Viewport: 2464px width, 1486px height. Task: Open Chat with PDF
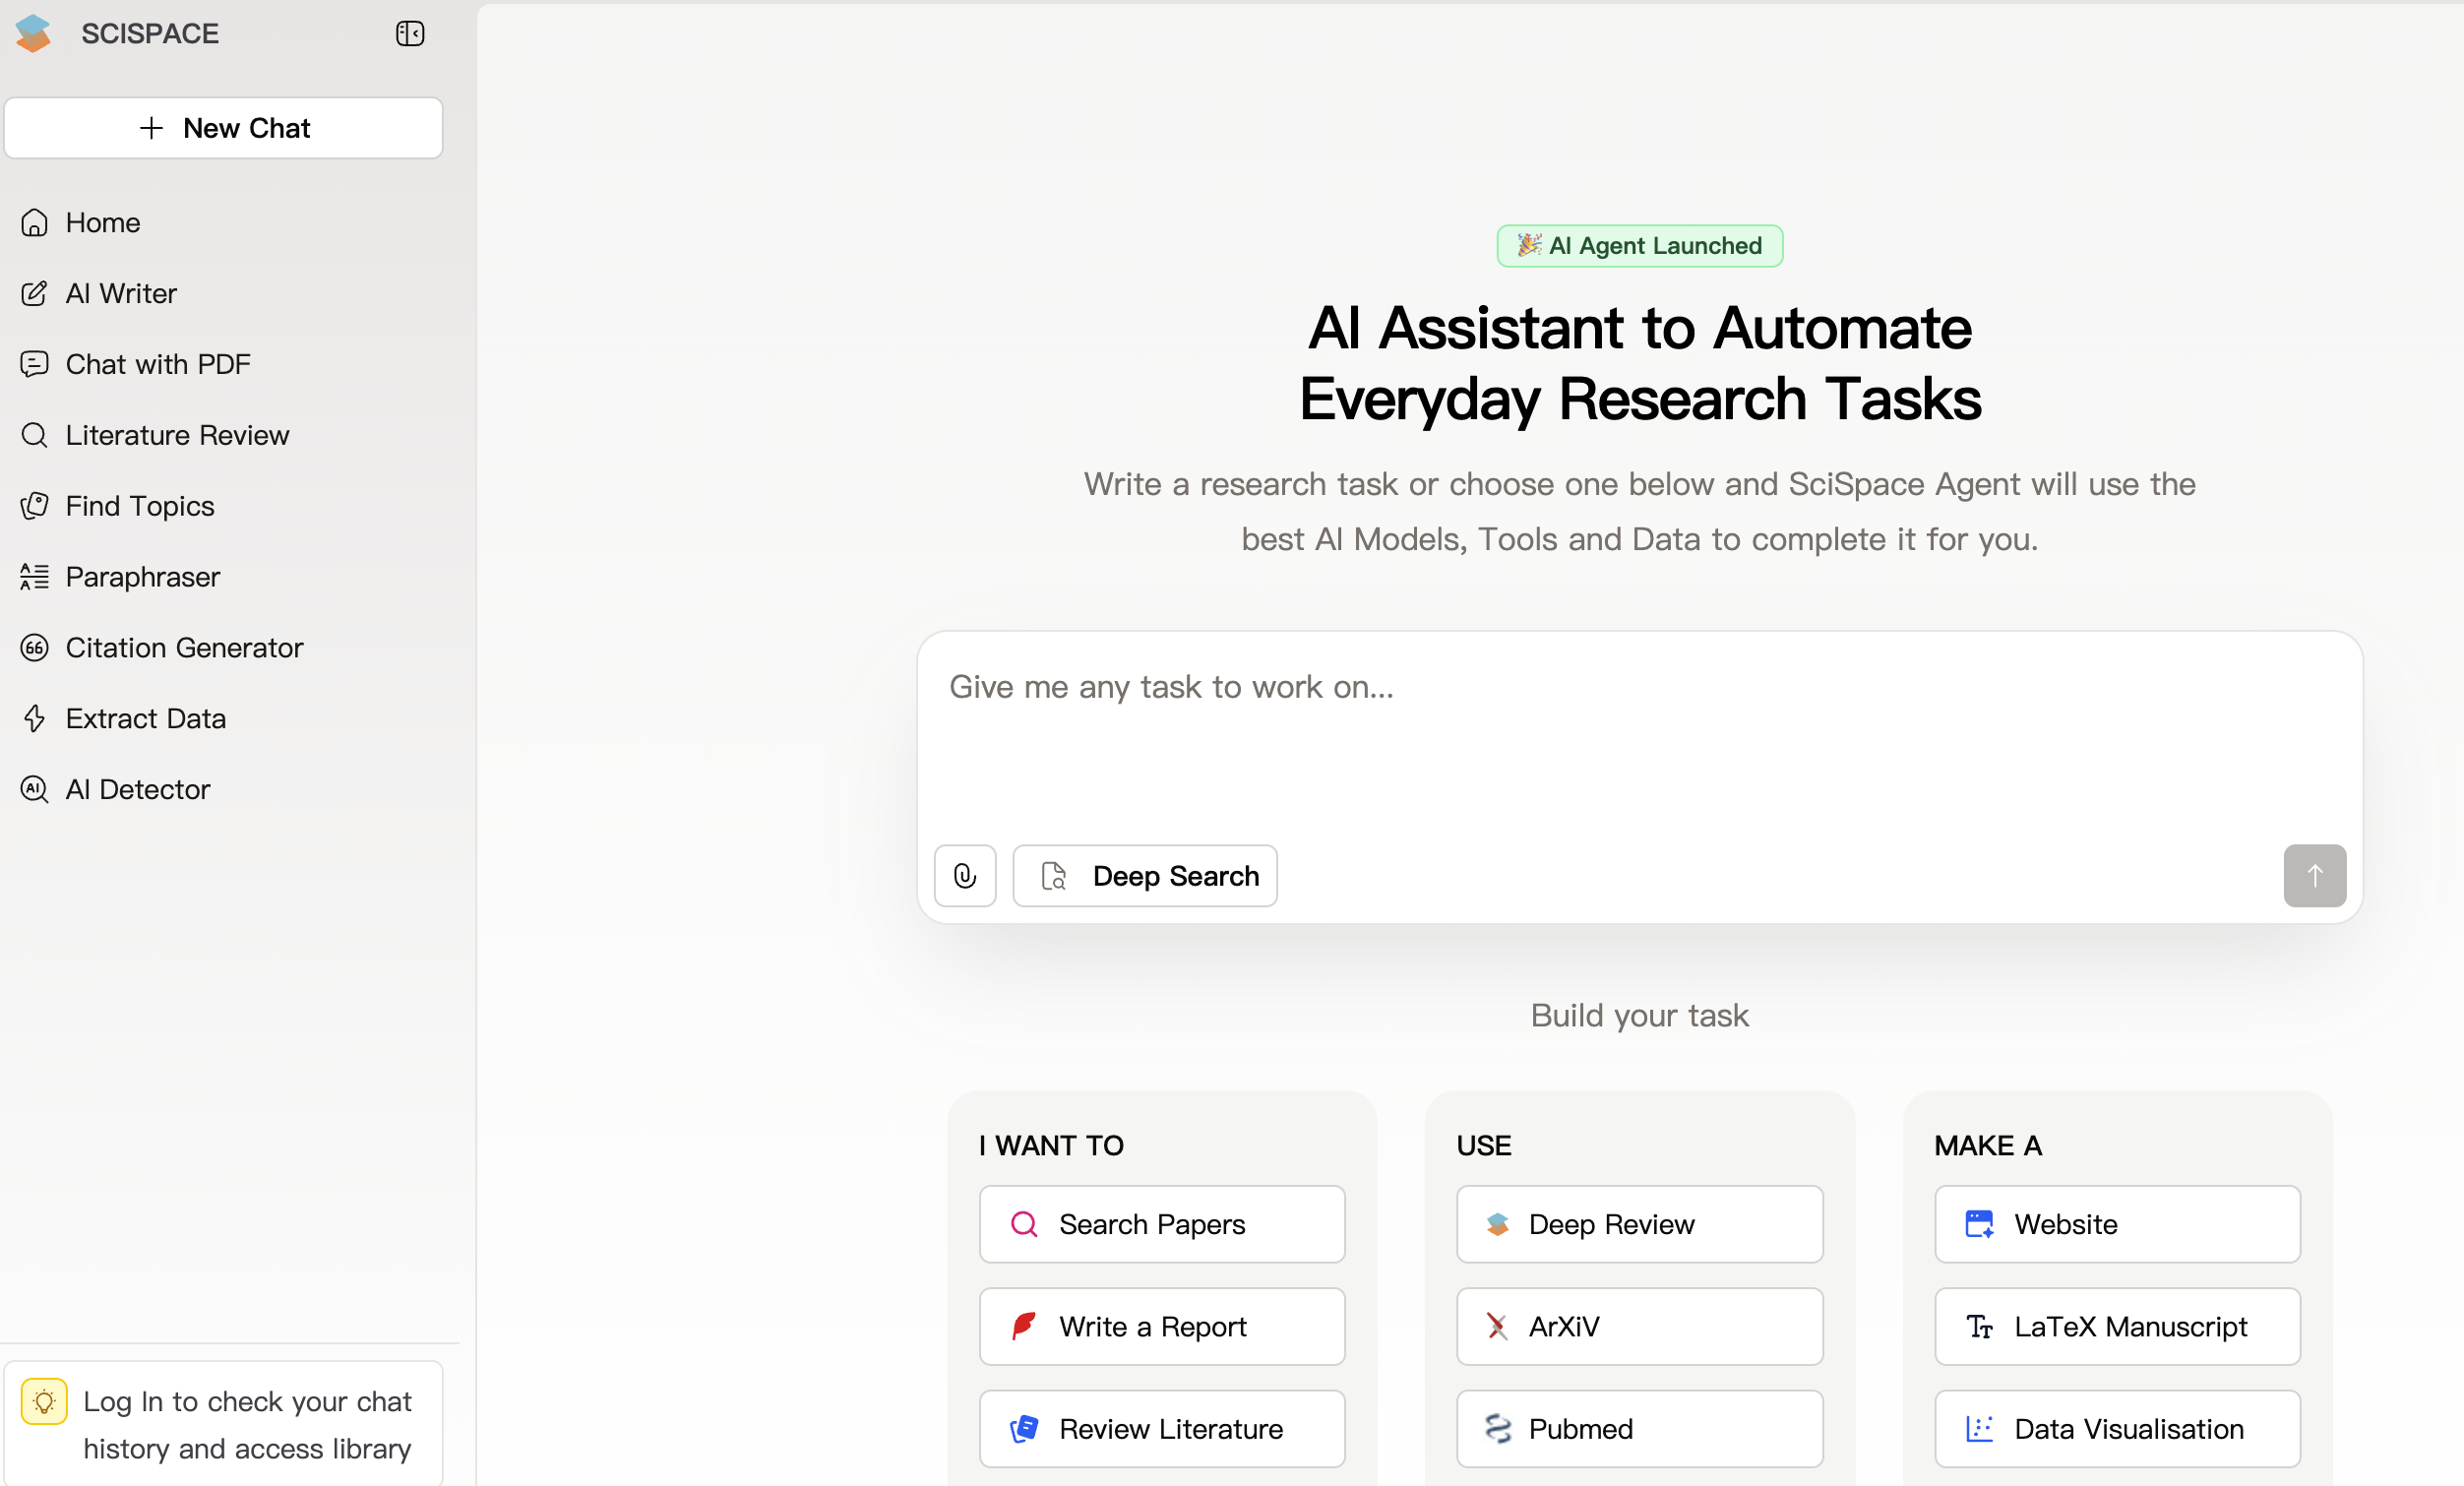coord(157,364)
